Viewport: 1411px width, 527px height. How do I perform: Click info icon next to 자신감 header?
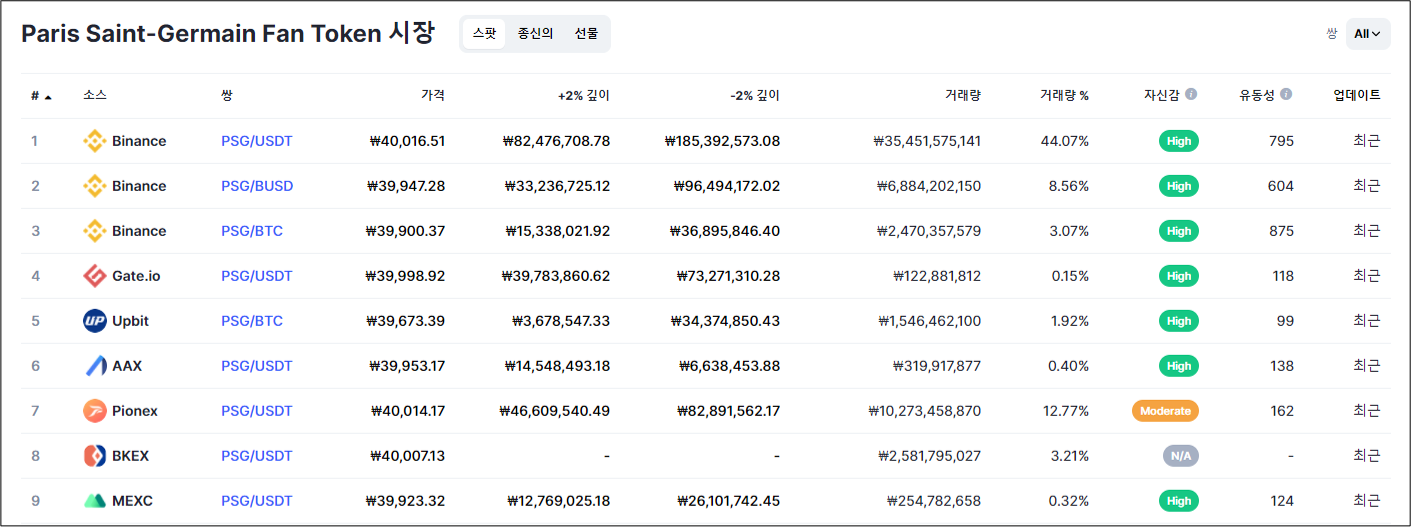click(x=1191, y=95)
